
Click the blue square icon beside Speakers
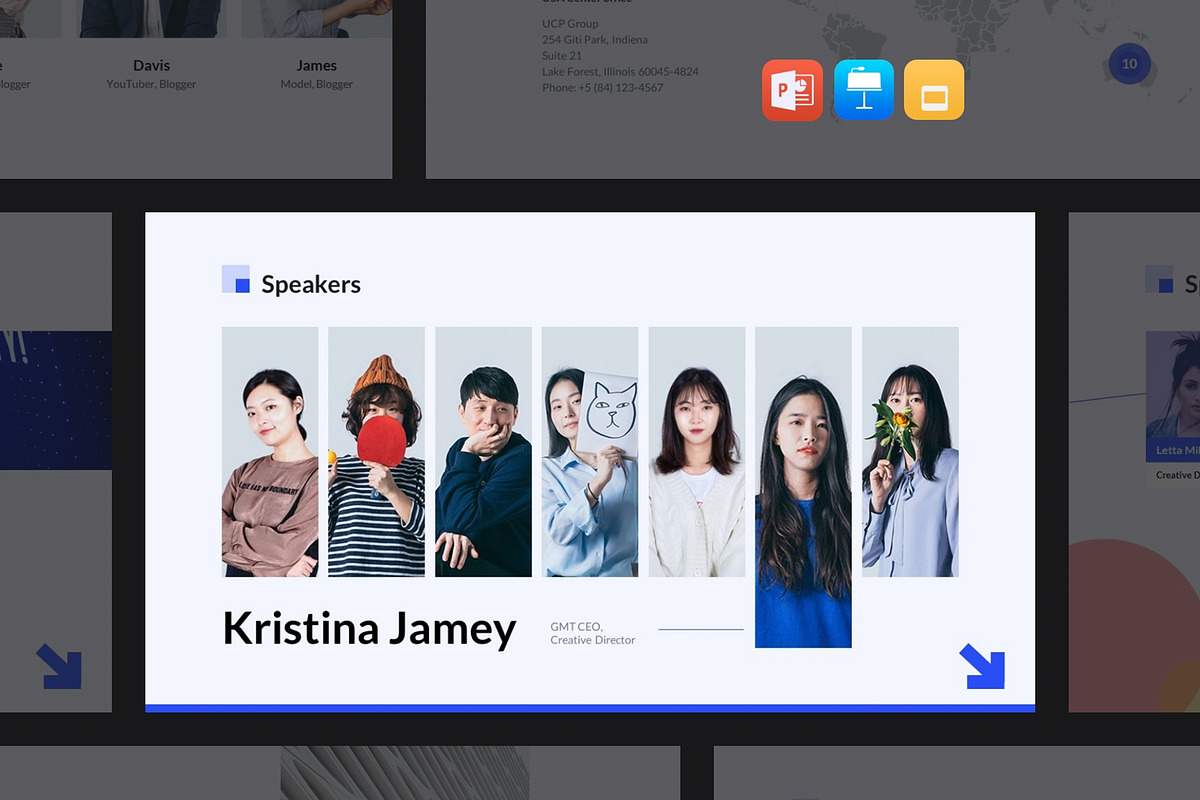pos(236,280)
